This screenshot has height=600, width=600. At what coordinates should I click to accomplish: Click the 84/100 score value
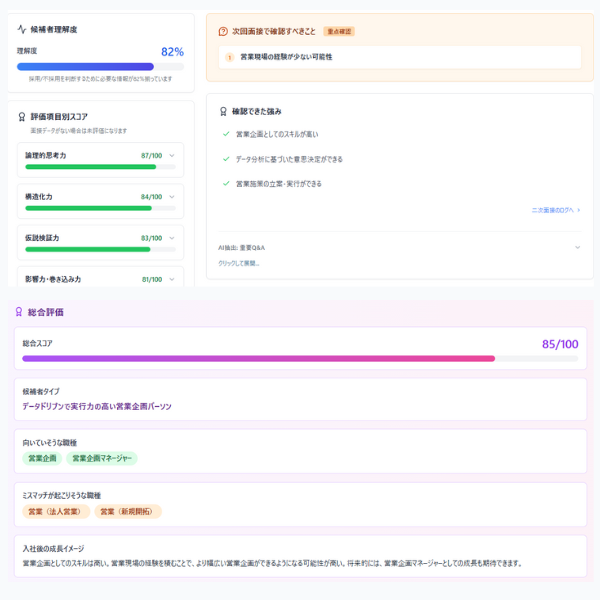(152, 197)
